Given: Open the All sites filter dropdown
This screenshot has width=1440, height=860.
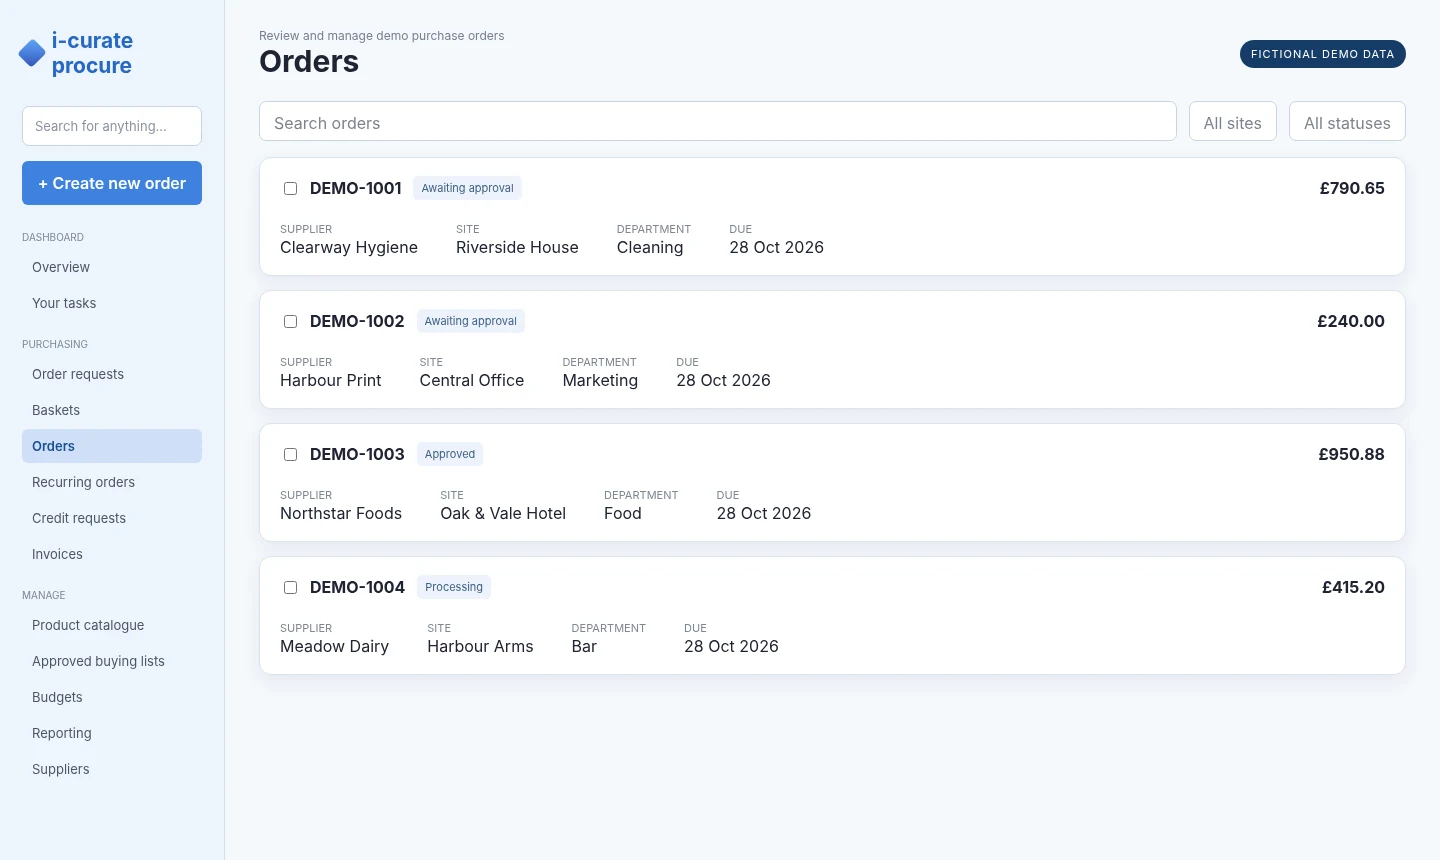Looking at the screenshot, I should click(x=1232, y=121).
